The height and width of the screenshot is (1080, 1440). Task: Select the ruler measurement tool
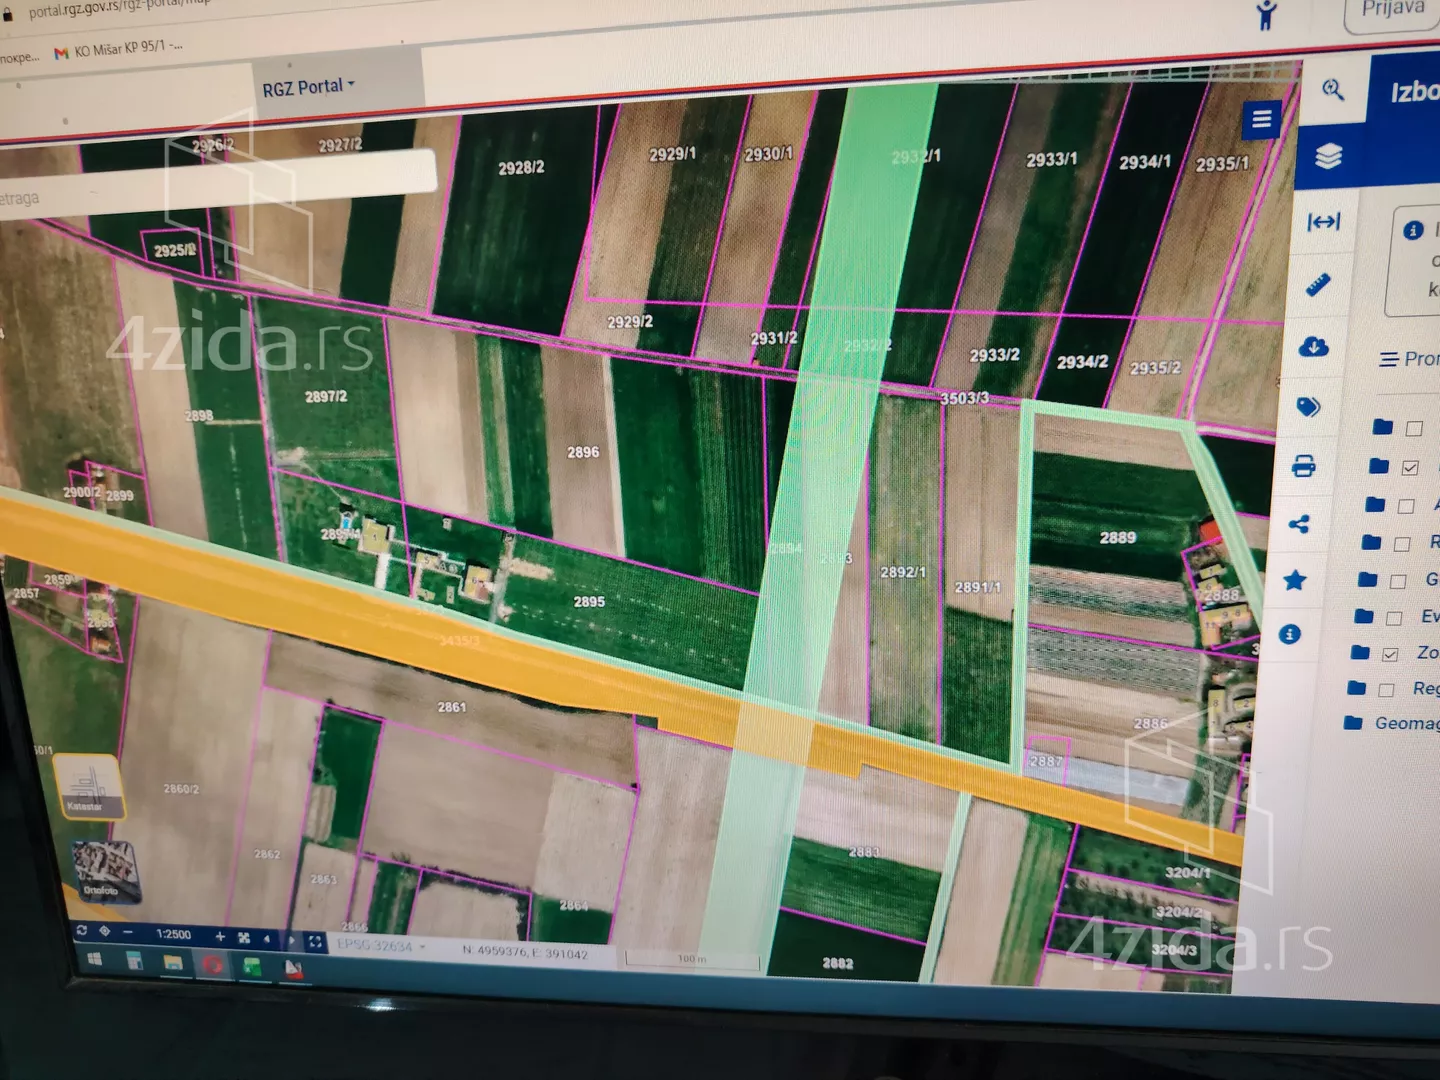(1318, 286)
